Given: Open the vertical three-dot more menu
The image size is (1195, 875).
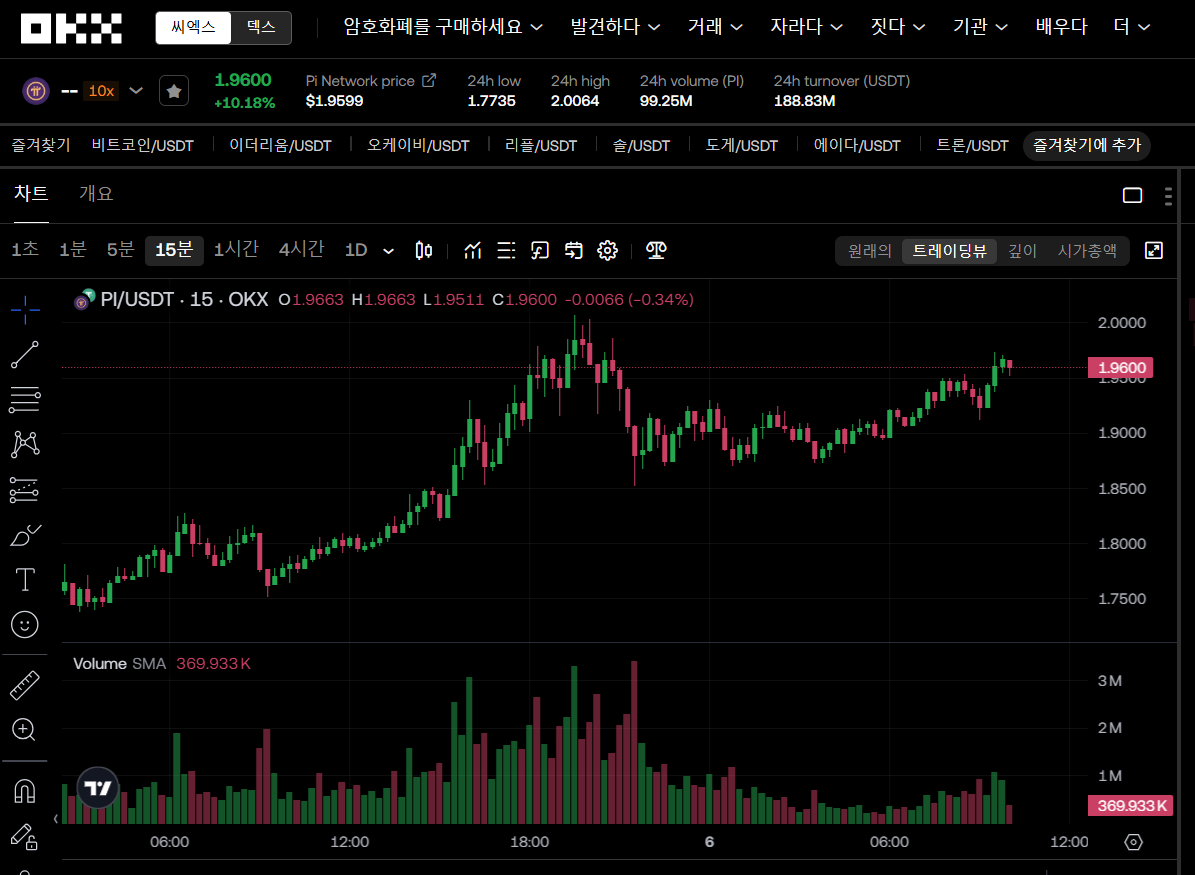Looking at the screenshot, I should (1168, 196).
